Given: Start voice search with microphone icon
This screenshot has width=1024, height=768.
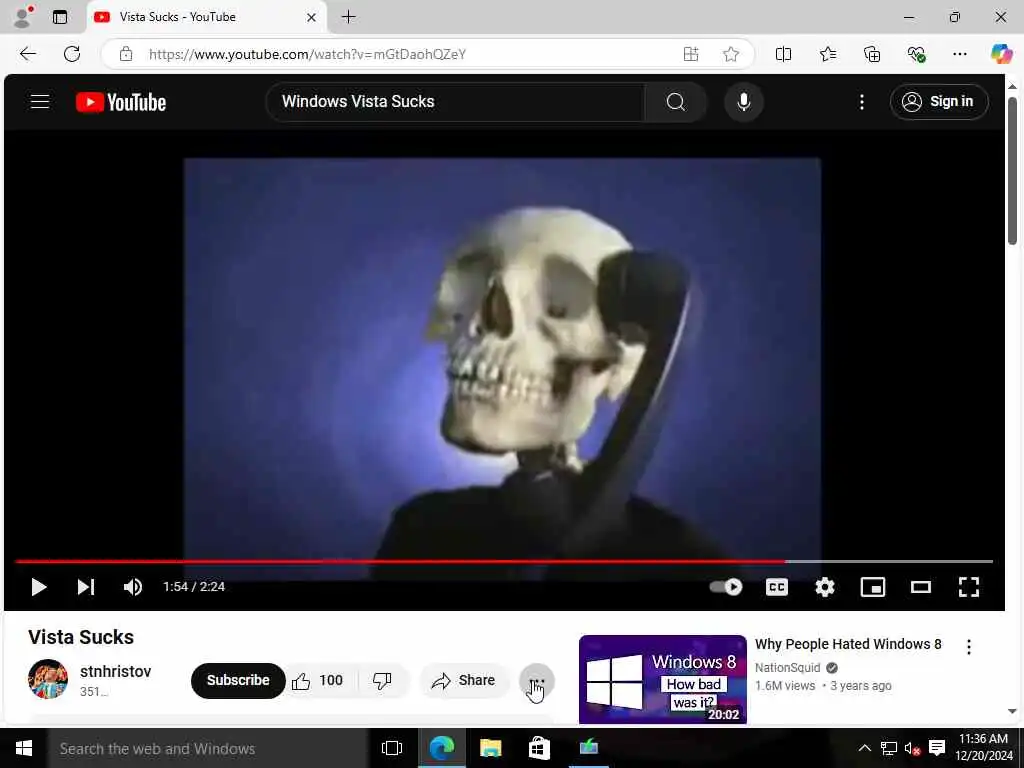Looking at the screenshot, I should pyautogui.click(x=743, y=102).
